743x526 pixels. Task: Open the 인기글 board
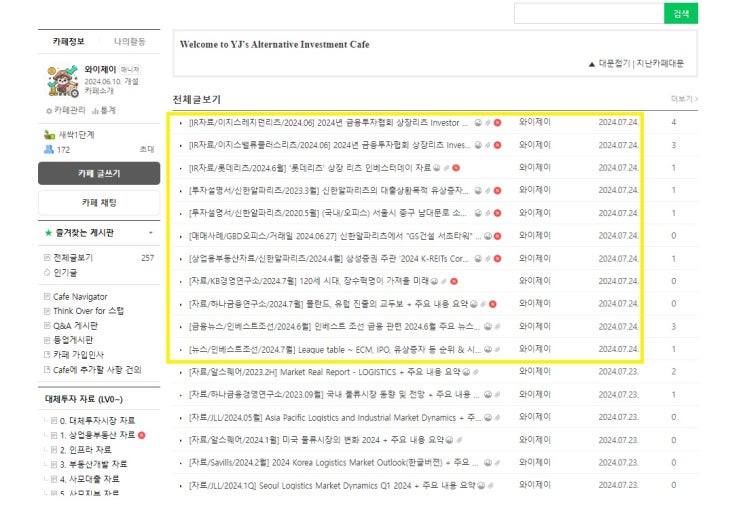65,272
